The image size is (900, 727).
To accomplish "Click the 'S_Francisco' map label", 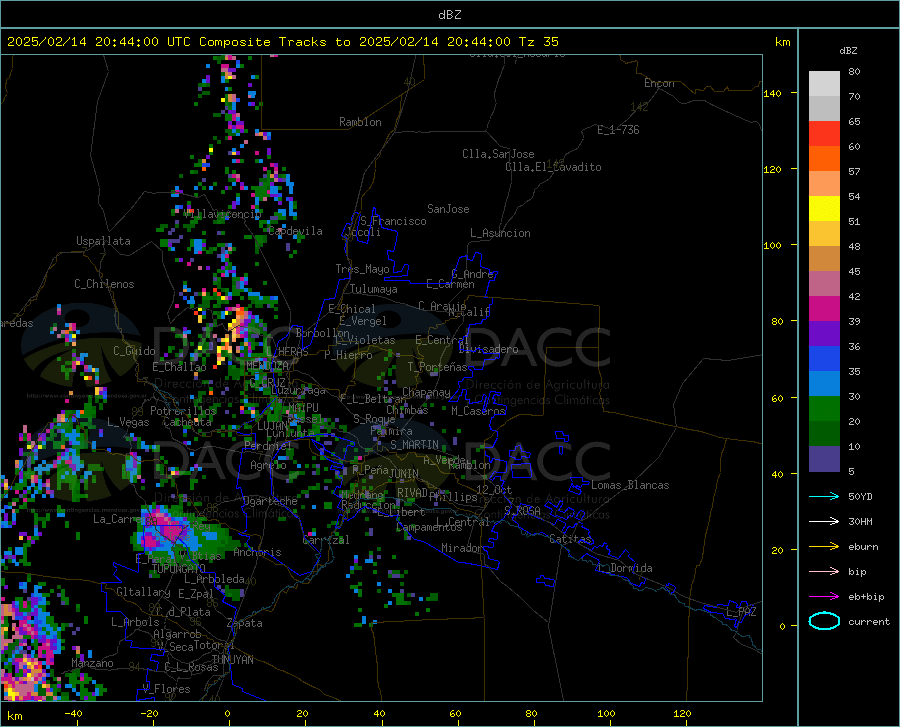I will point(393,221).
